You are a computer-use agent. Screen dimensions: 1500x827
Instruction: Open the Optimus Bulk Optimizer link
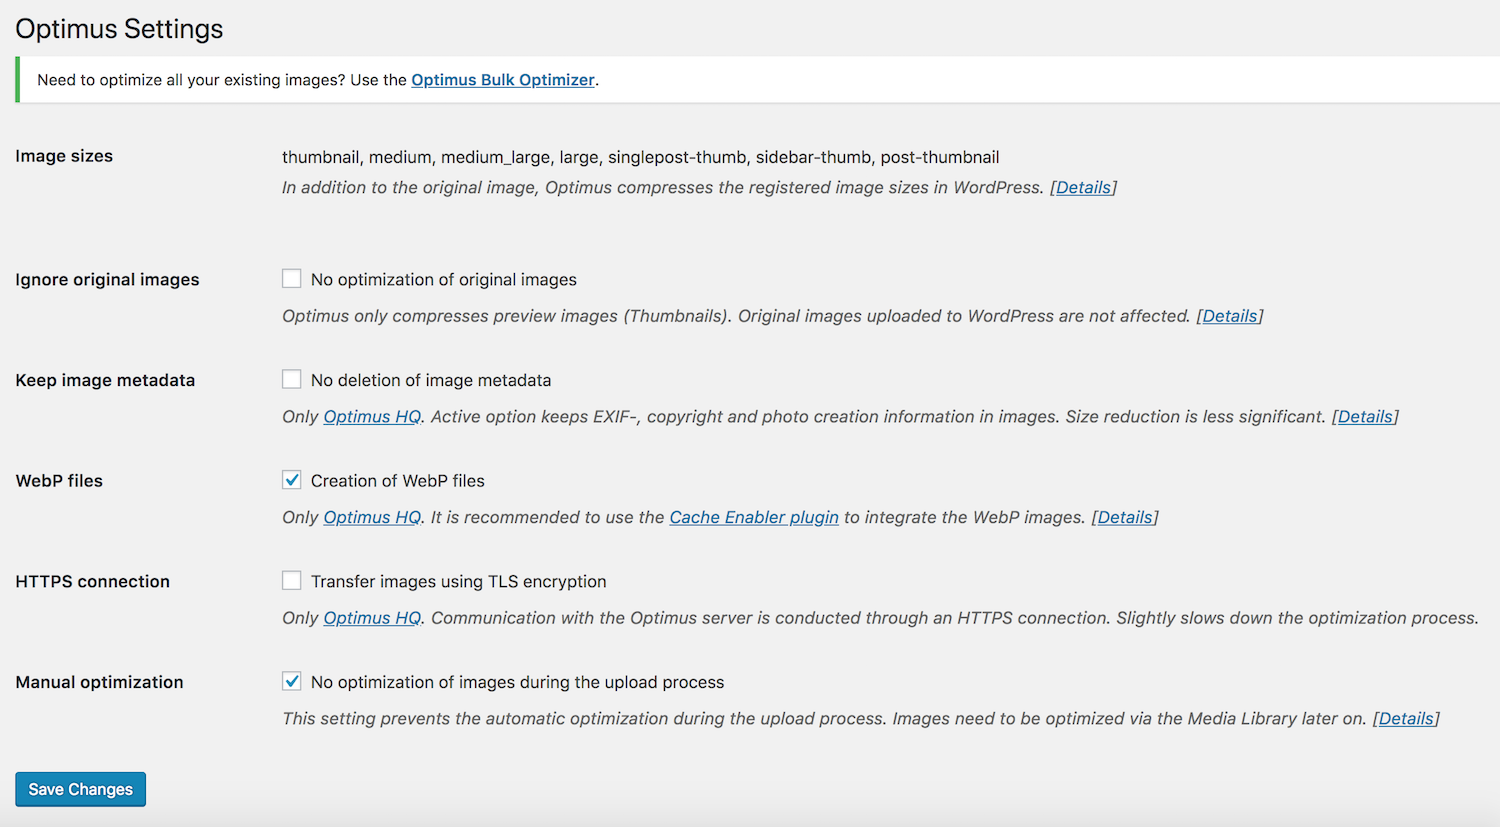[503, 80]
